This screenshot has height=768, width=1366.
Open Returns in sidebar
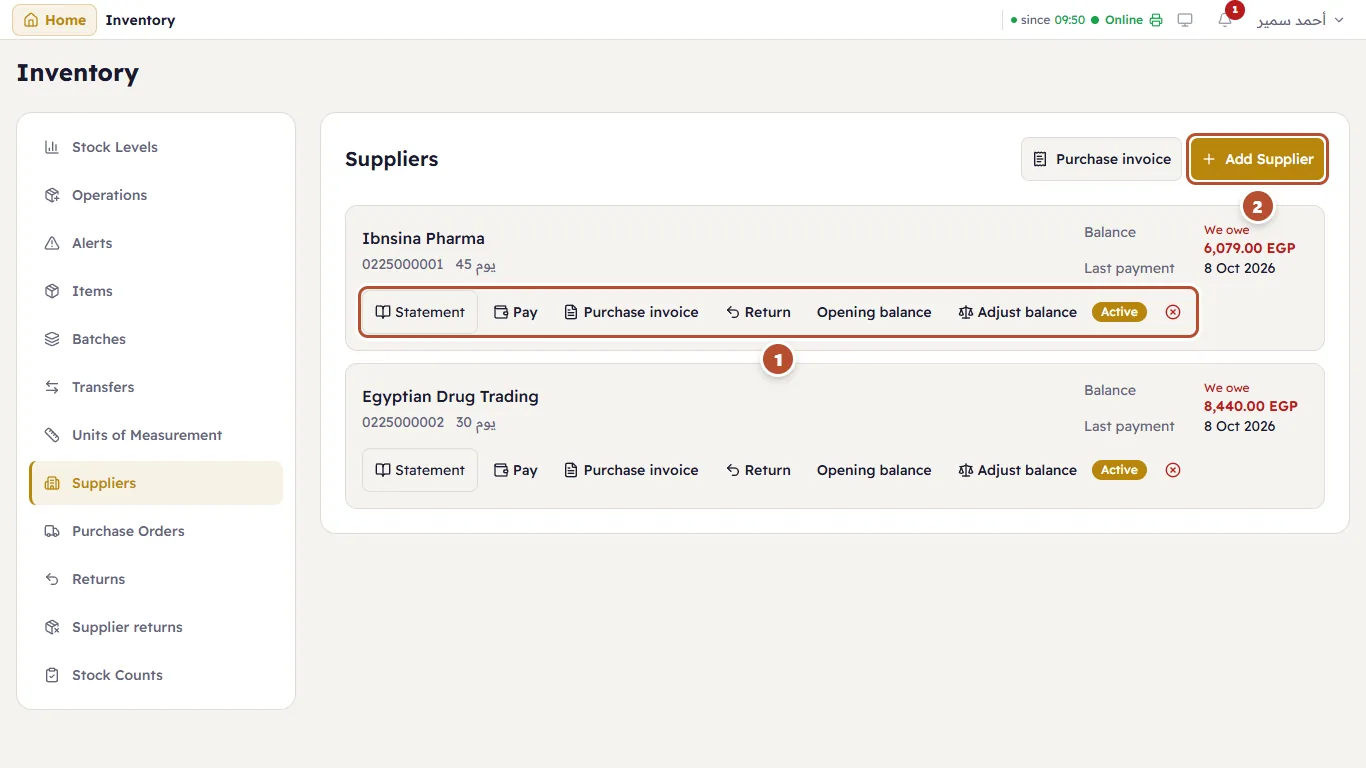click(156, 579)
